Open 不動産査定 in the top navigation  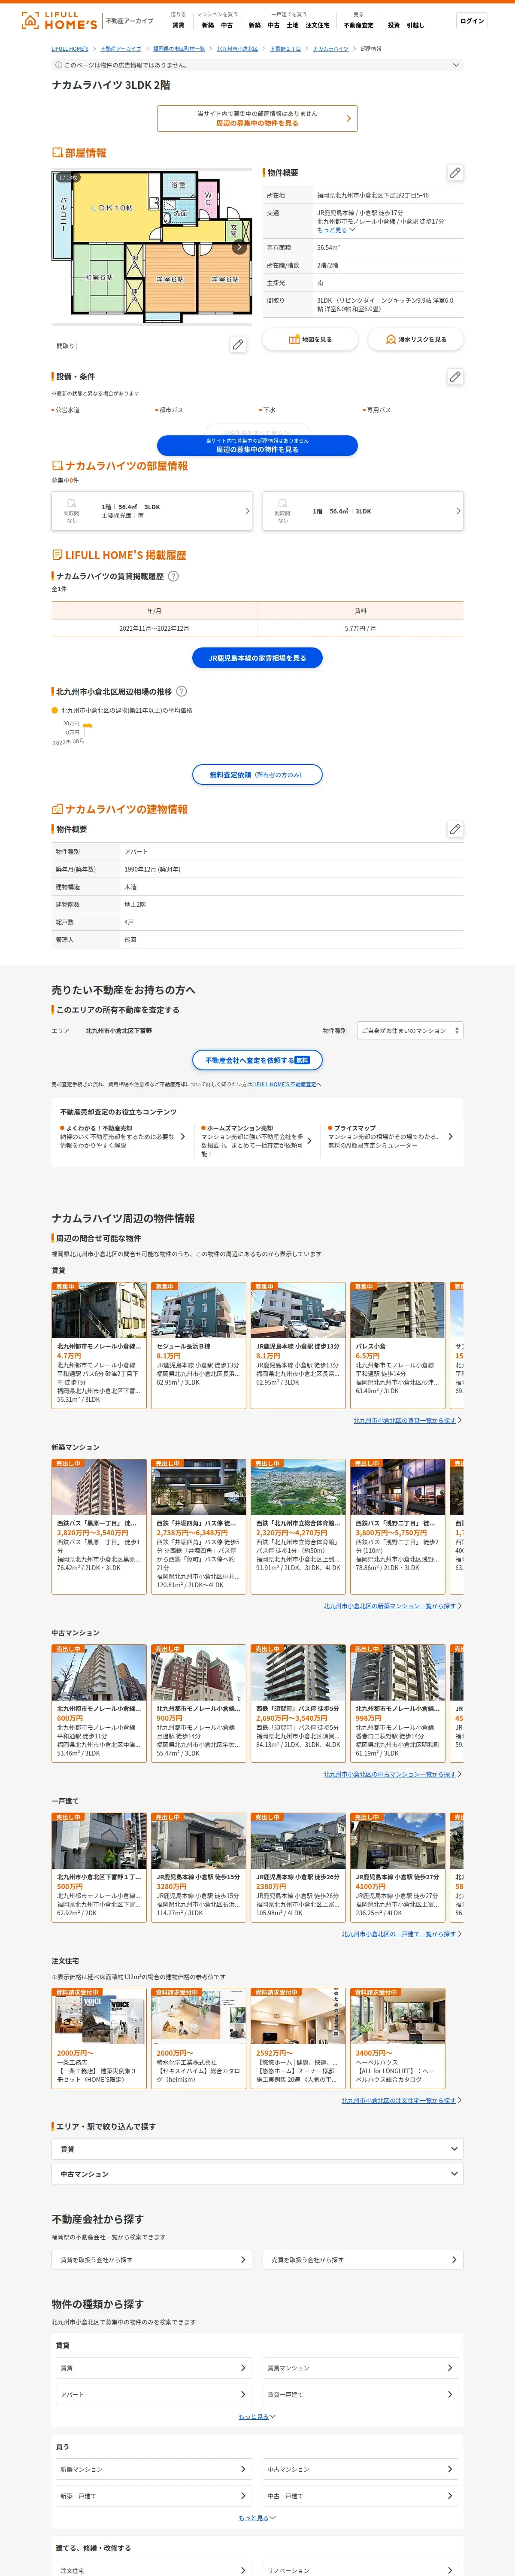point(359,25)
